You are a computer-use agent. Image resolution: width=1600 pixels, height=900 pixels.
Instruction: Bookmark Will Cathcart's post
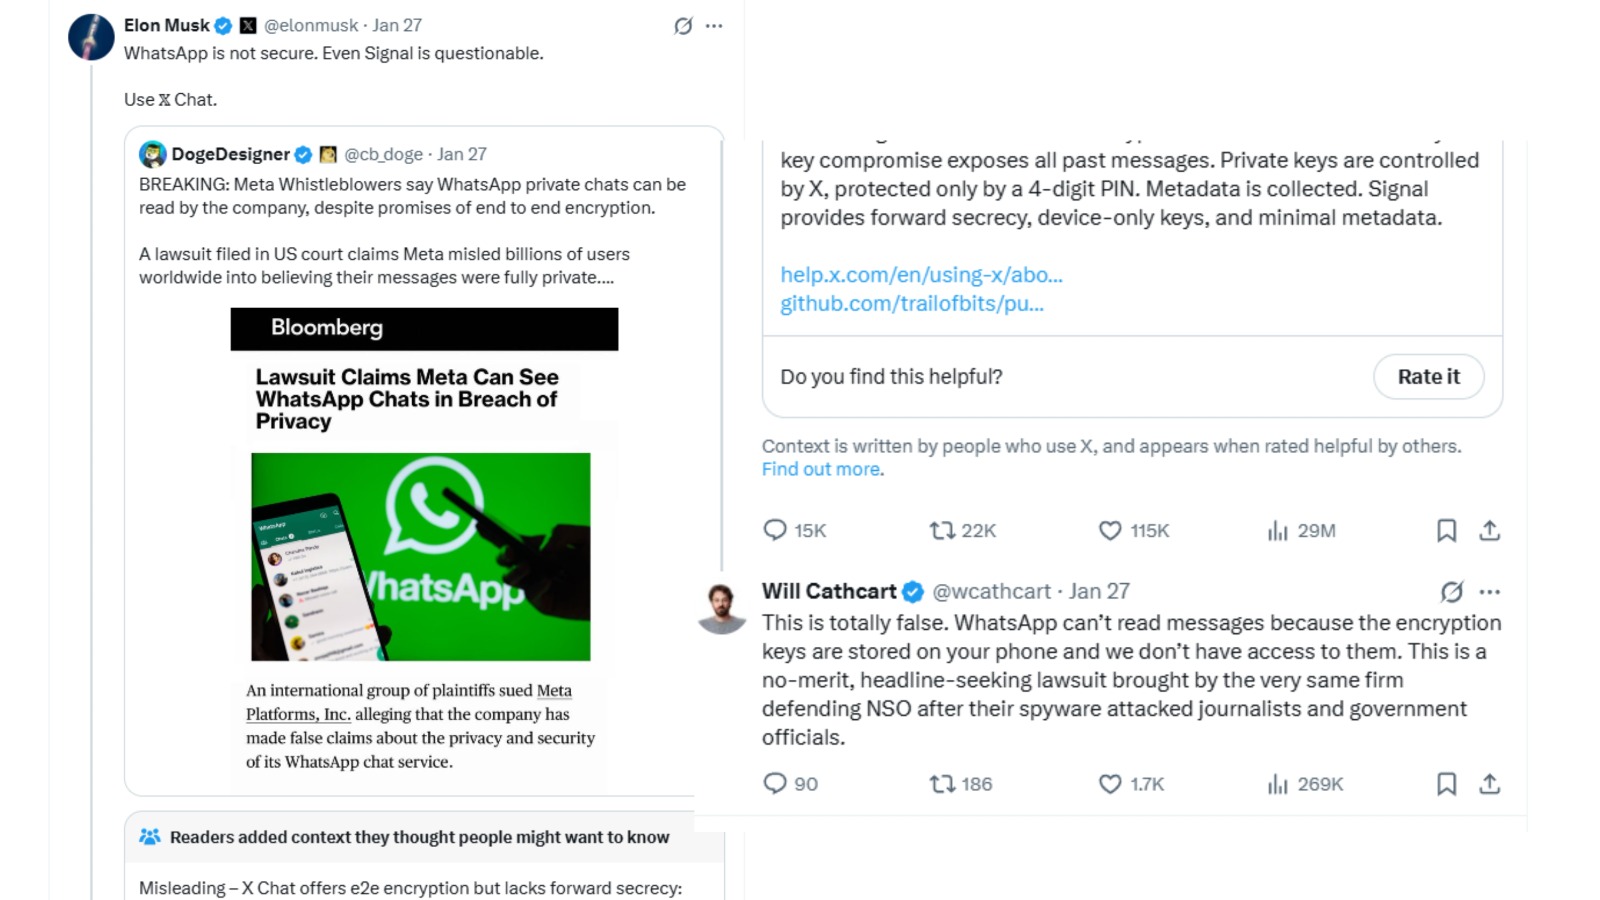(1446, 784)
